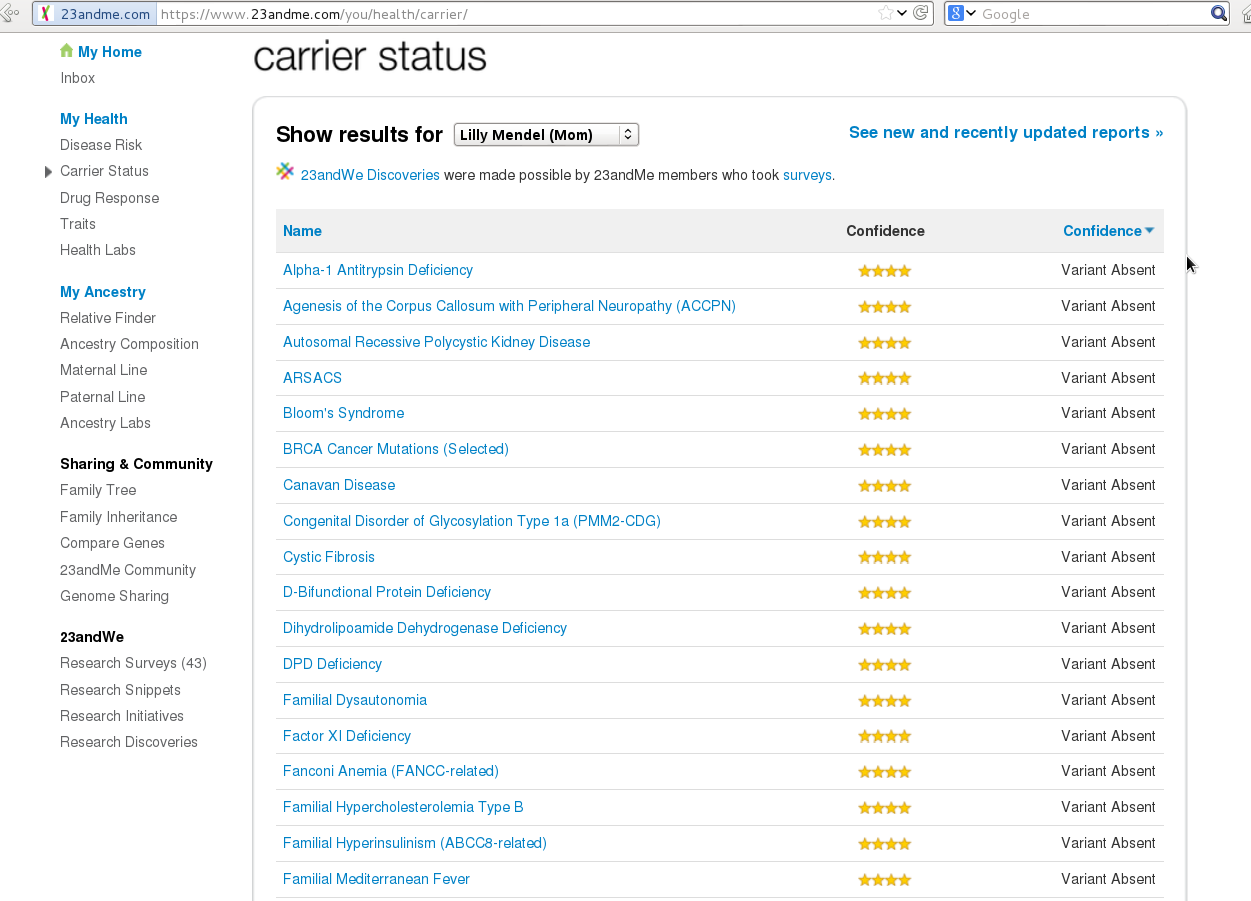The height and width of the screenshot is (901, 1251).
Task: Sort by the Confidence column with arrow
Action: tap(1108, 231)
